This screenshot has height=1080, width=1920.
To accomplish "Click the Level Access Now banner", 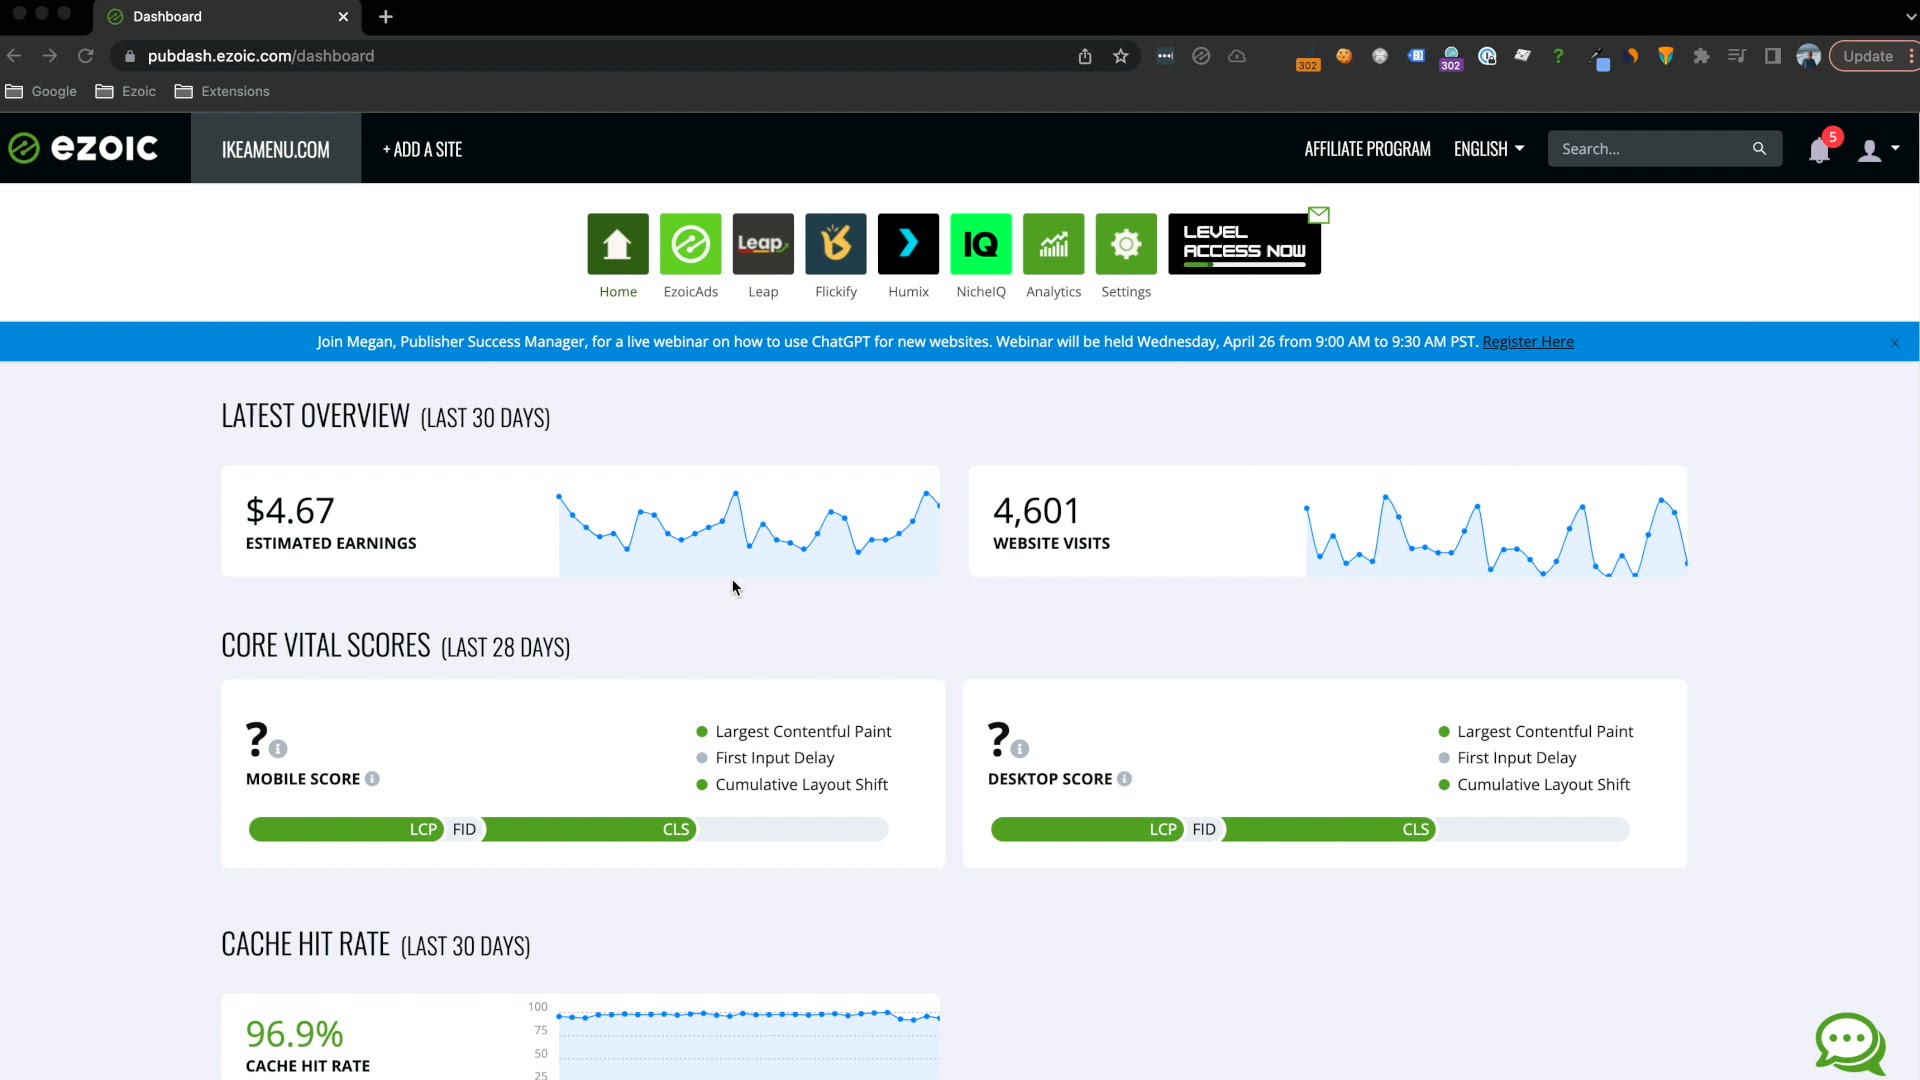I will (1244, 244).
